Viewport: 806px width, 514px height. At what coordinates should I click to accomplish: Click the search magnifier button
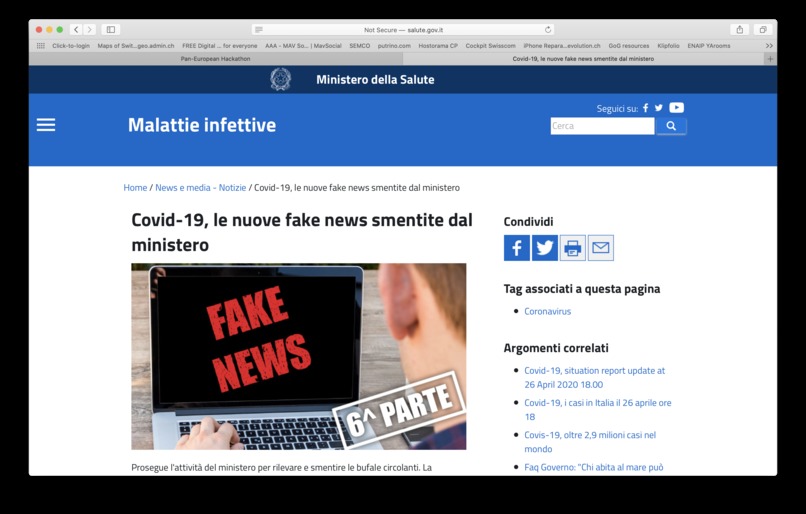pos(671,126)
